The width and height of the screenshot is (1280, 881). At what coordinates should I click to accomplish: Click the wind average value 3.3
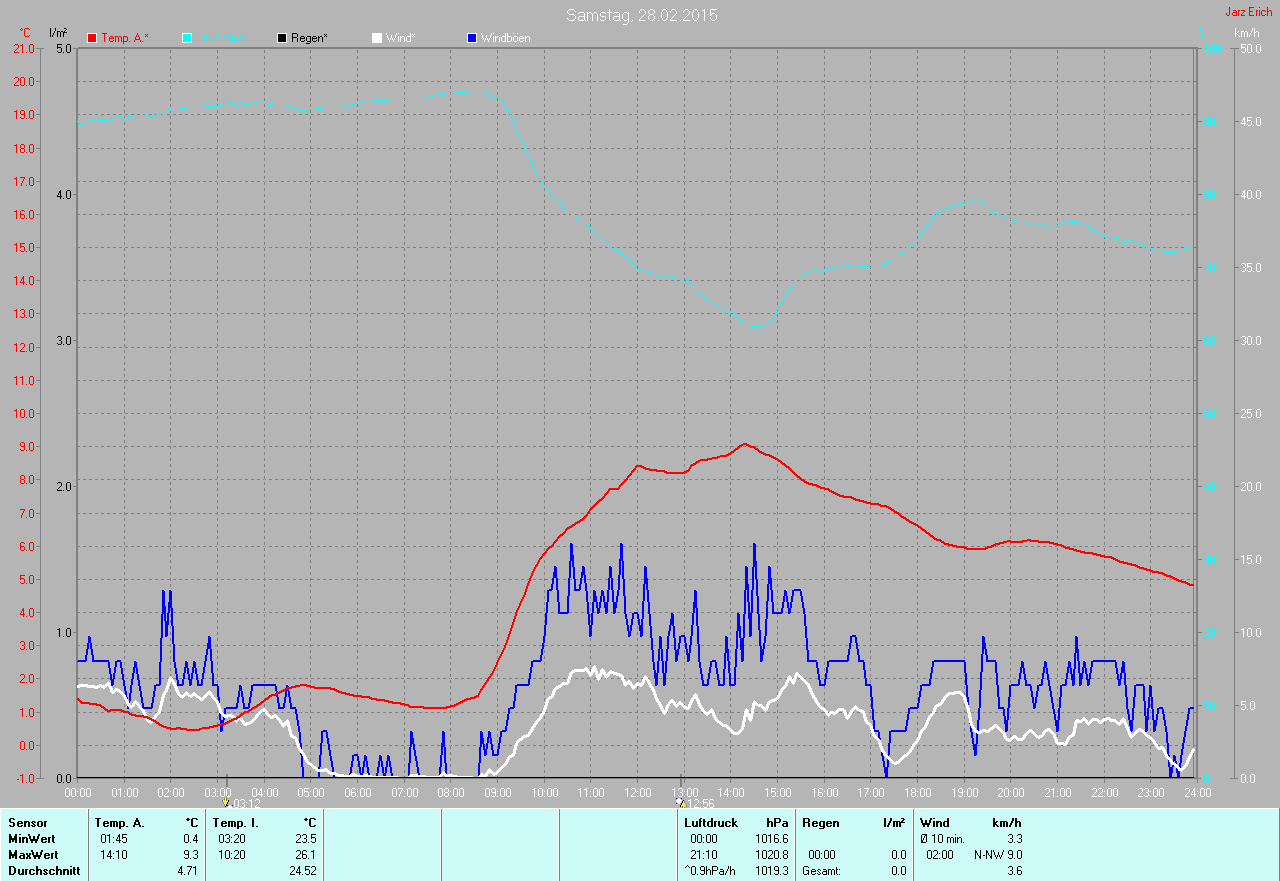[x=1014, y=839]
